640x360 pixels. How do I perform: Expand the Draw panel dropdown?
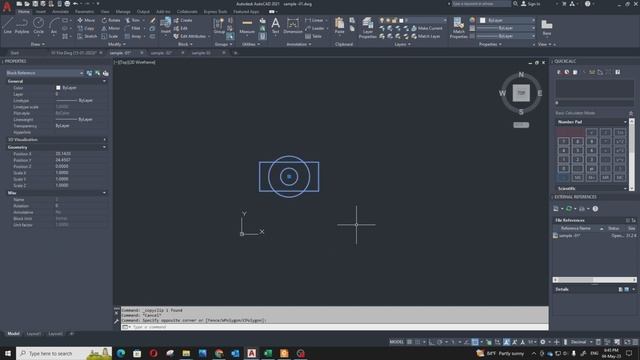click(38, 44)
